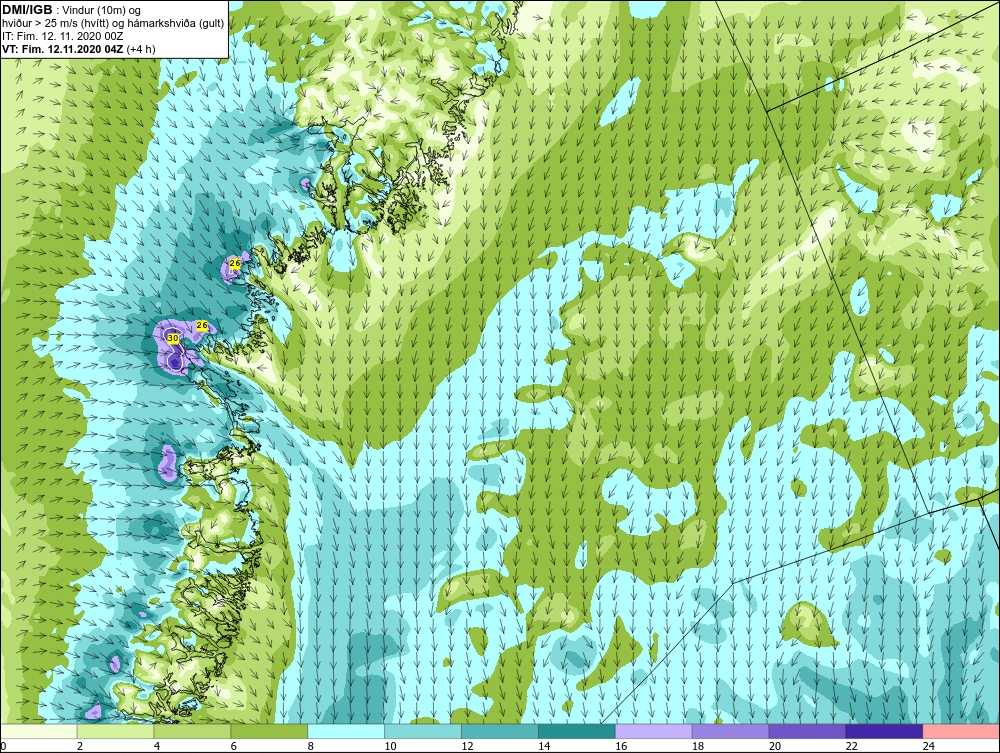Image resolution: width=1000 pixels, height=753 pixels.
Task: Click the legend scale value "18"
Action: coord(698,746)
